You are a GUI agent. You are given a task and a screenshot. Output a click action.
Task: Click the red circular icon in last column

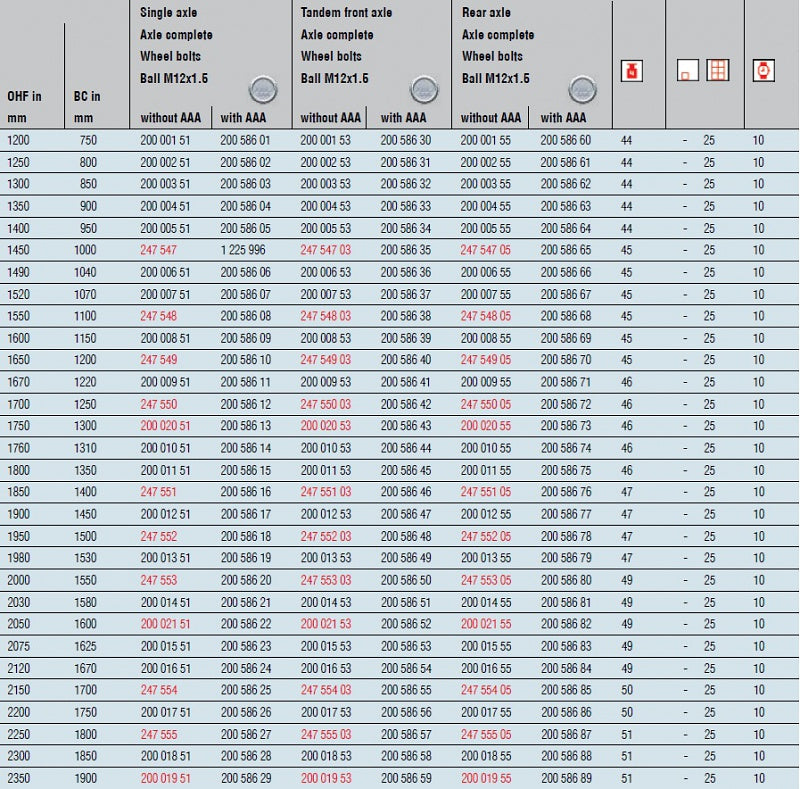pyautogui.click(x=762, y=70)
